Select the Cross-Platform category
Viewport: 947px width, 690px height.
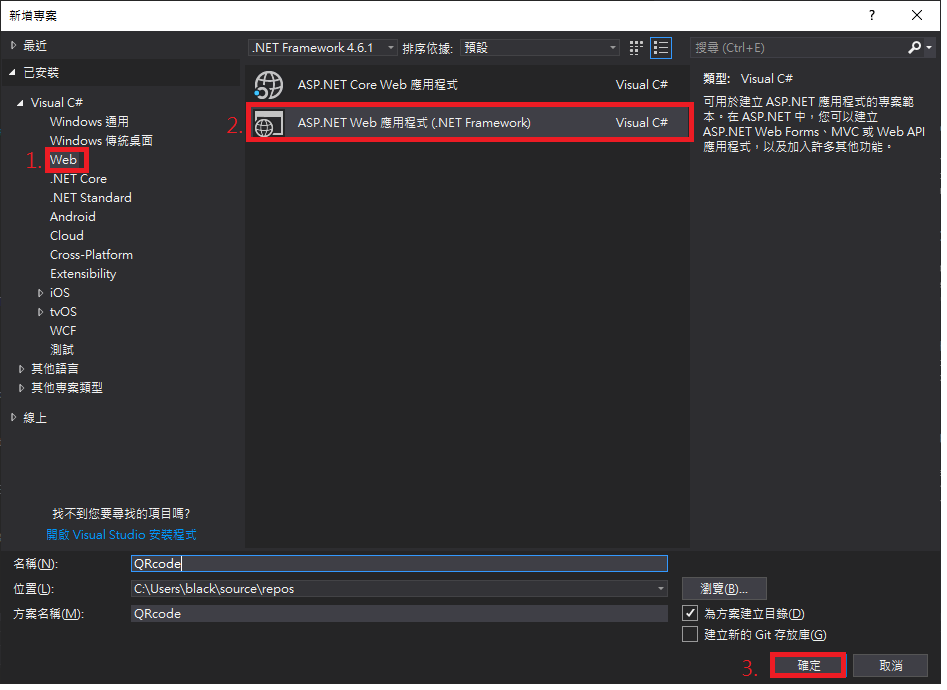pos(91,255)
